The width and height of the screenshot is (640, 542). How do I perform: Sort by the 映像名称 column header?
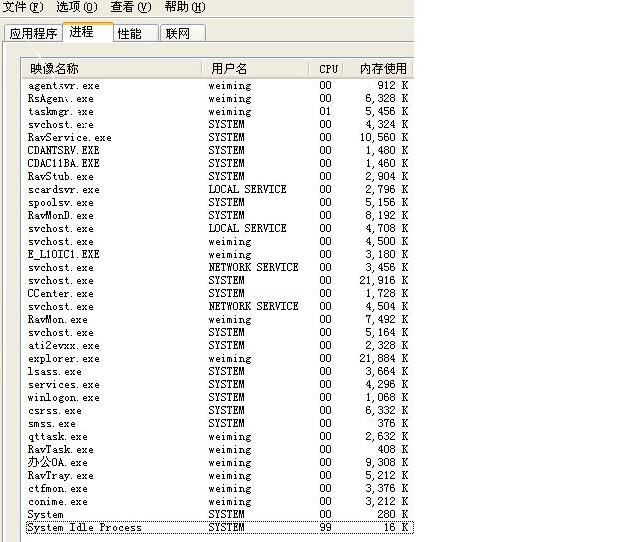[x=111, y=69]
